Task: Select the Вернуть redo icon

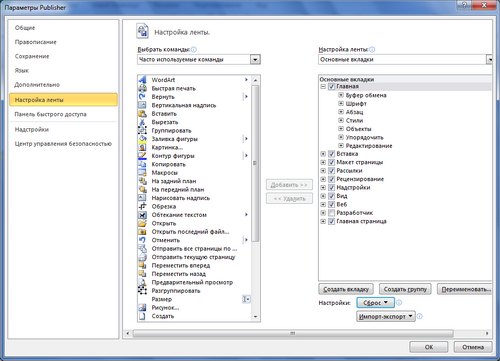Action: pos(142,97)
